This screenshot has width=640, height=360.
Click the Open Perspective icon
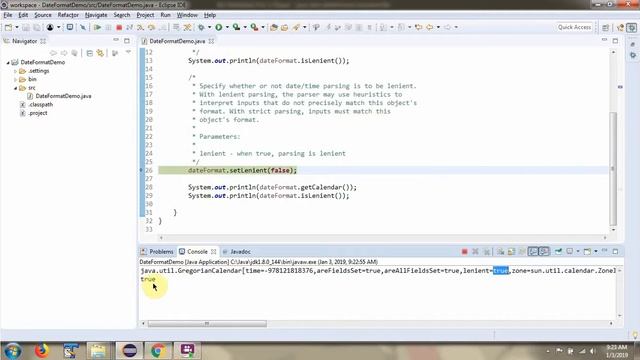tap(605, 27)
